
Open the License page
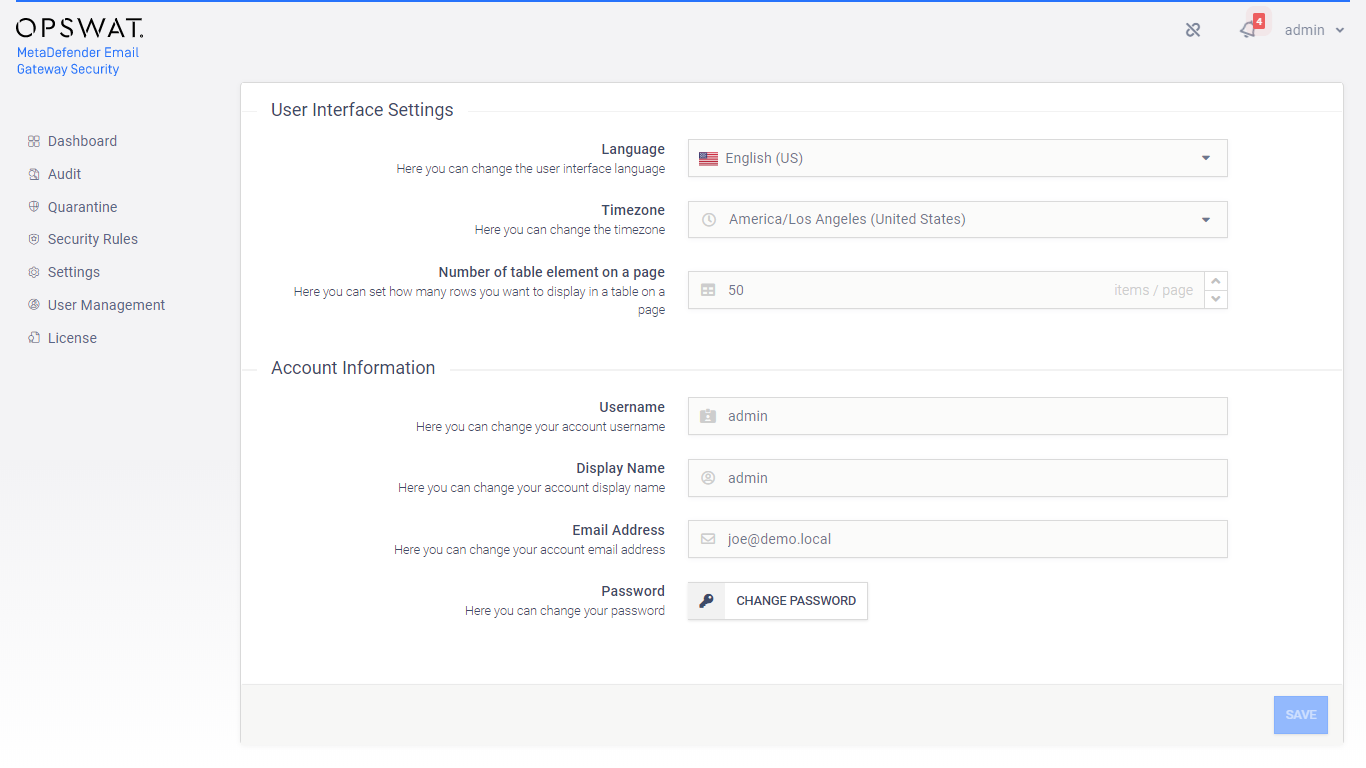pyautogui.click(x=72, y=338)
